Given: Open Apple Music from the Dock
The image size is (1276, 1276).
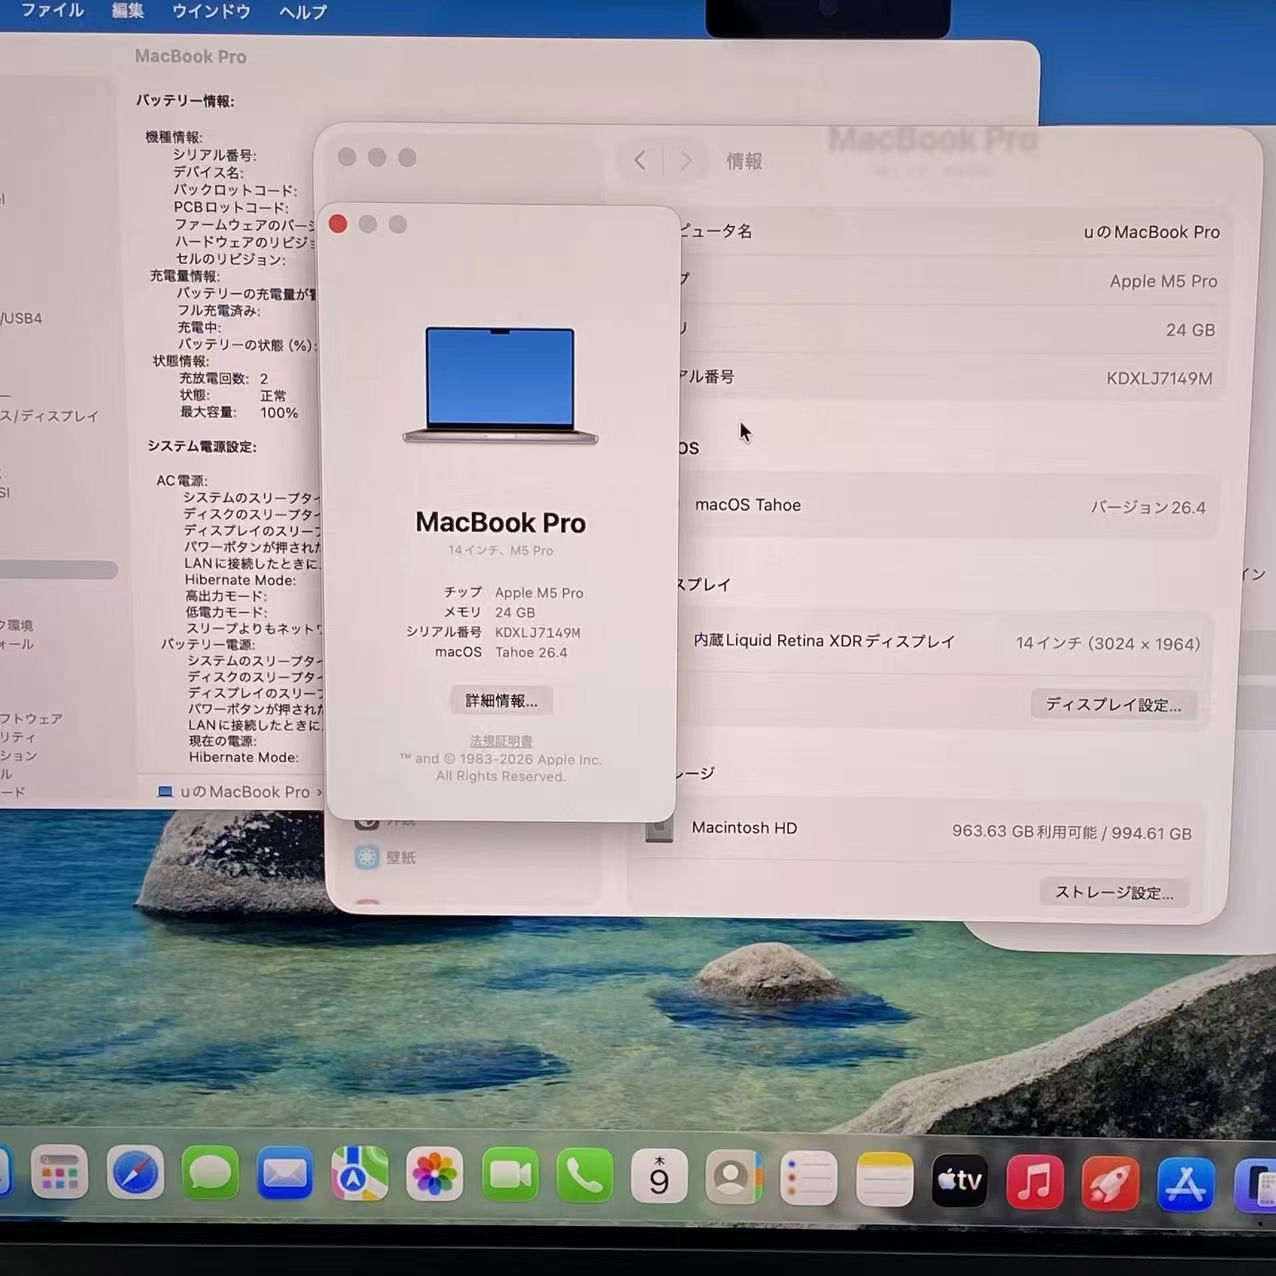Looking at the screenshot, I should [1034, 1181].
